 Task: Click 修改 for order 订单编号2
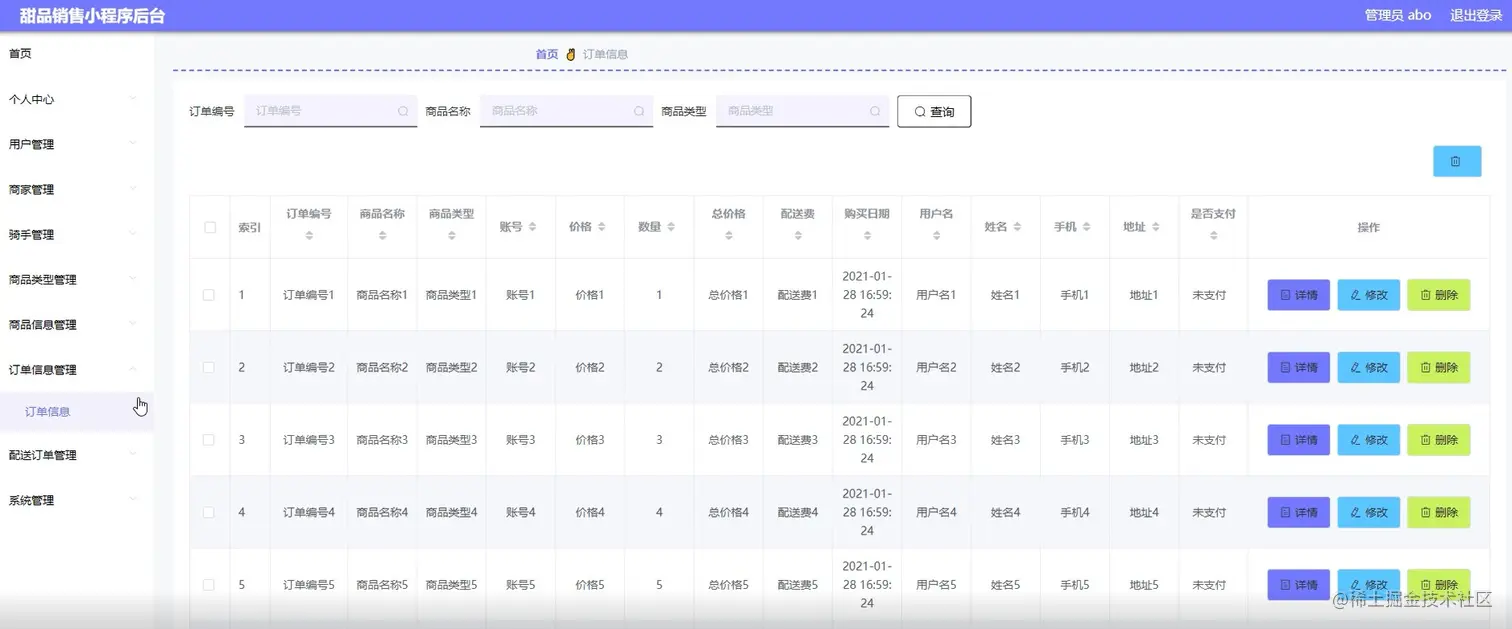point(1368,367)
